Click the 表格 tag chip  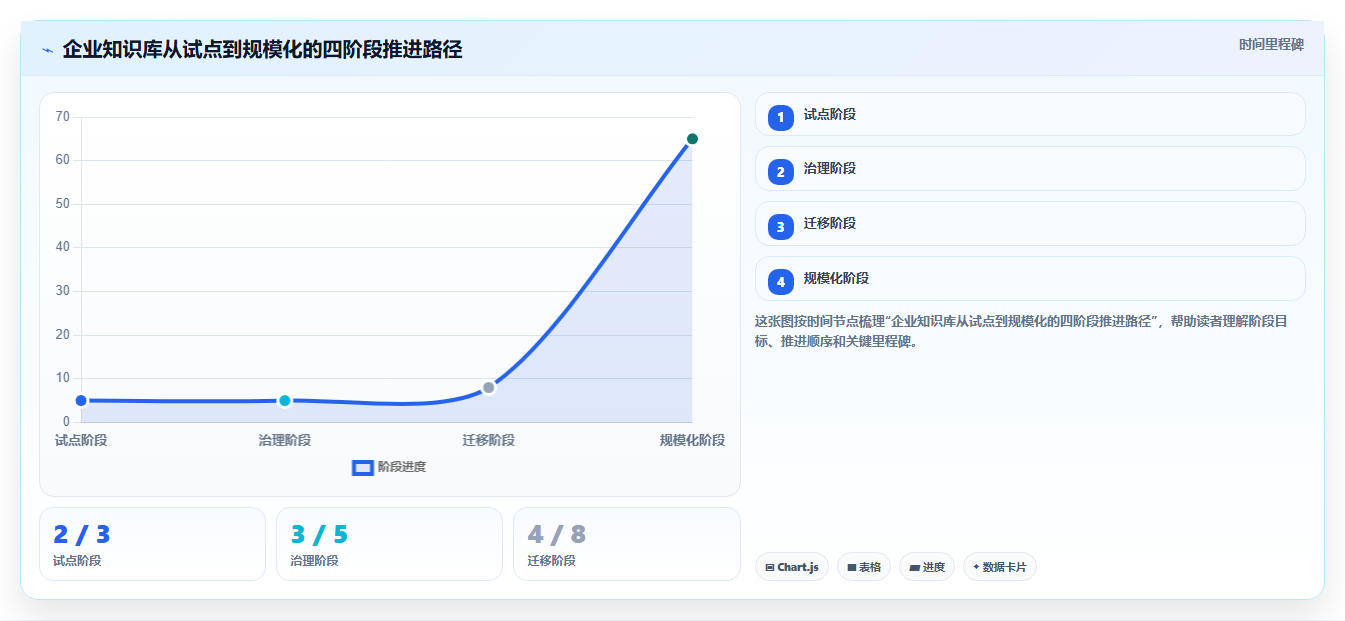(x=864, y=567)
